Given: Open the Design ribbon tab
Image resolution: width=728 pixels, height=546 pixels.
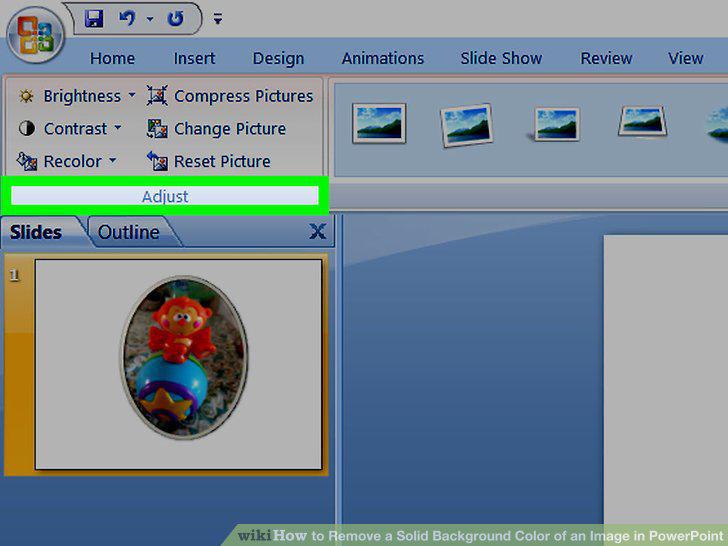Looking at the screenshot, I should click(x=278, y=58).
